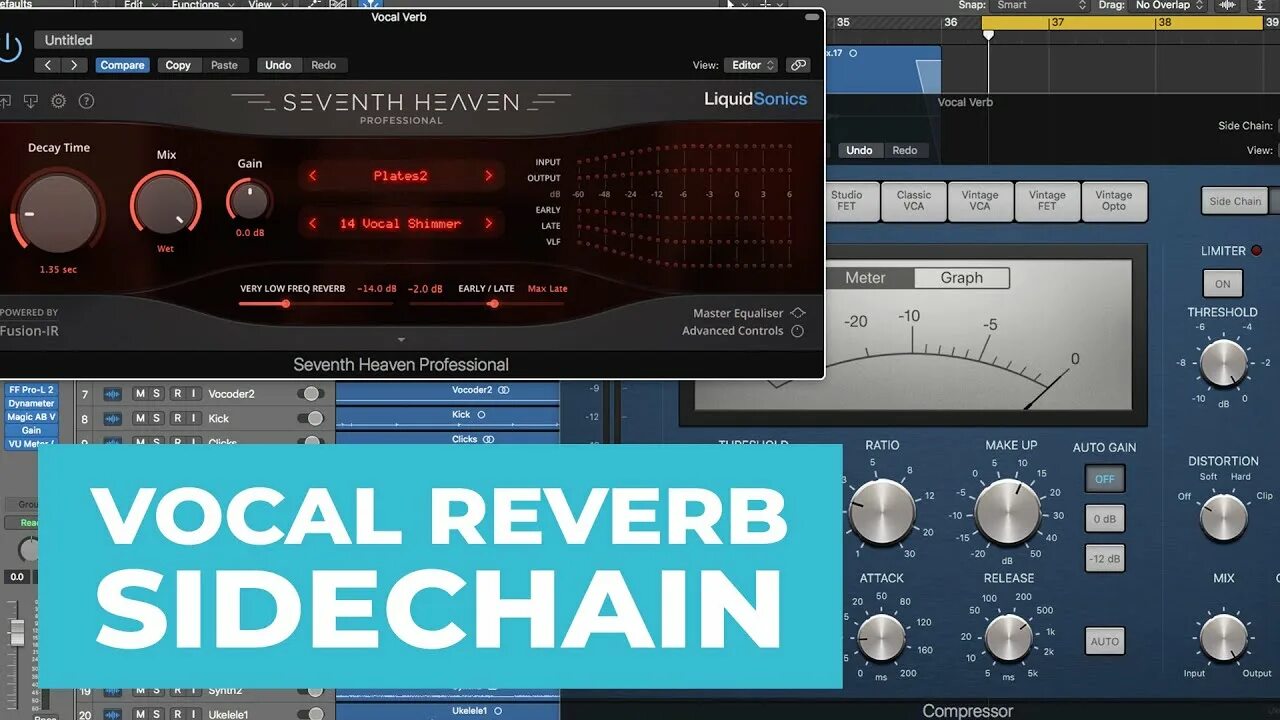1280x720 pixels.
Task: Select the Classic VCA compressor model
Action: (x=913, y=201)
